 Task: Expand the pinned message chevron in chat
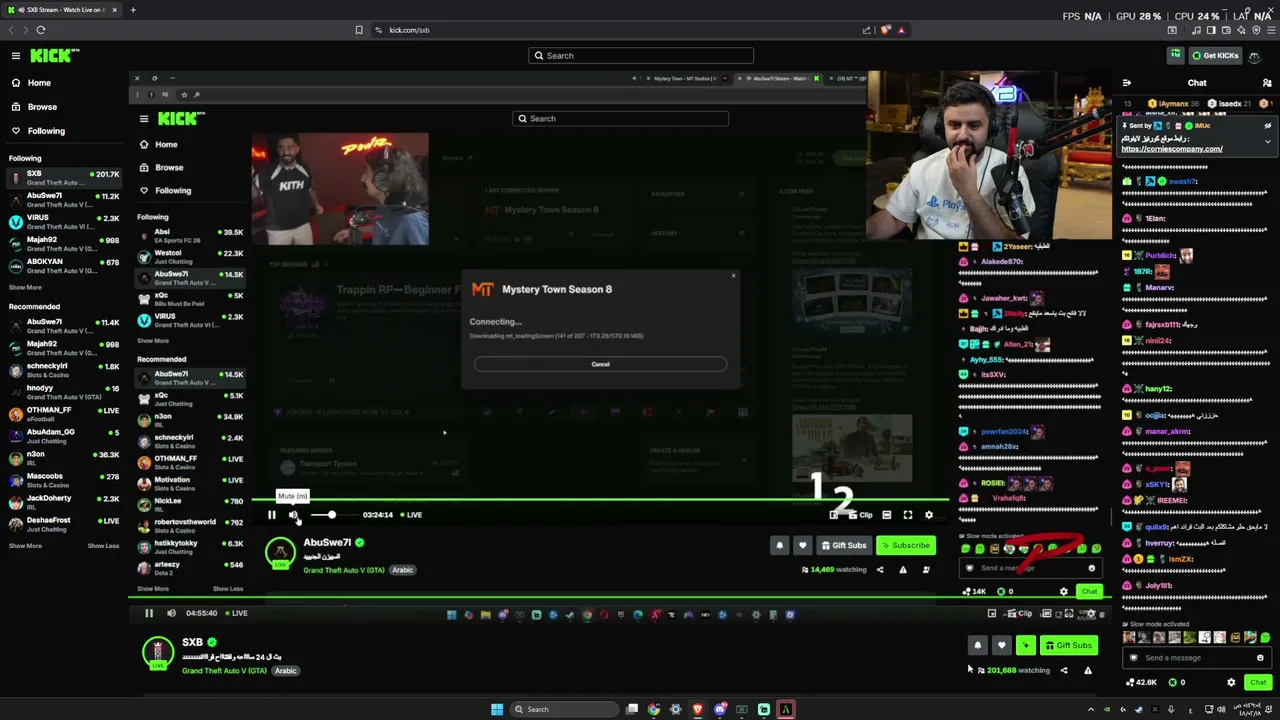click(1267, 141)
